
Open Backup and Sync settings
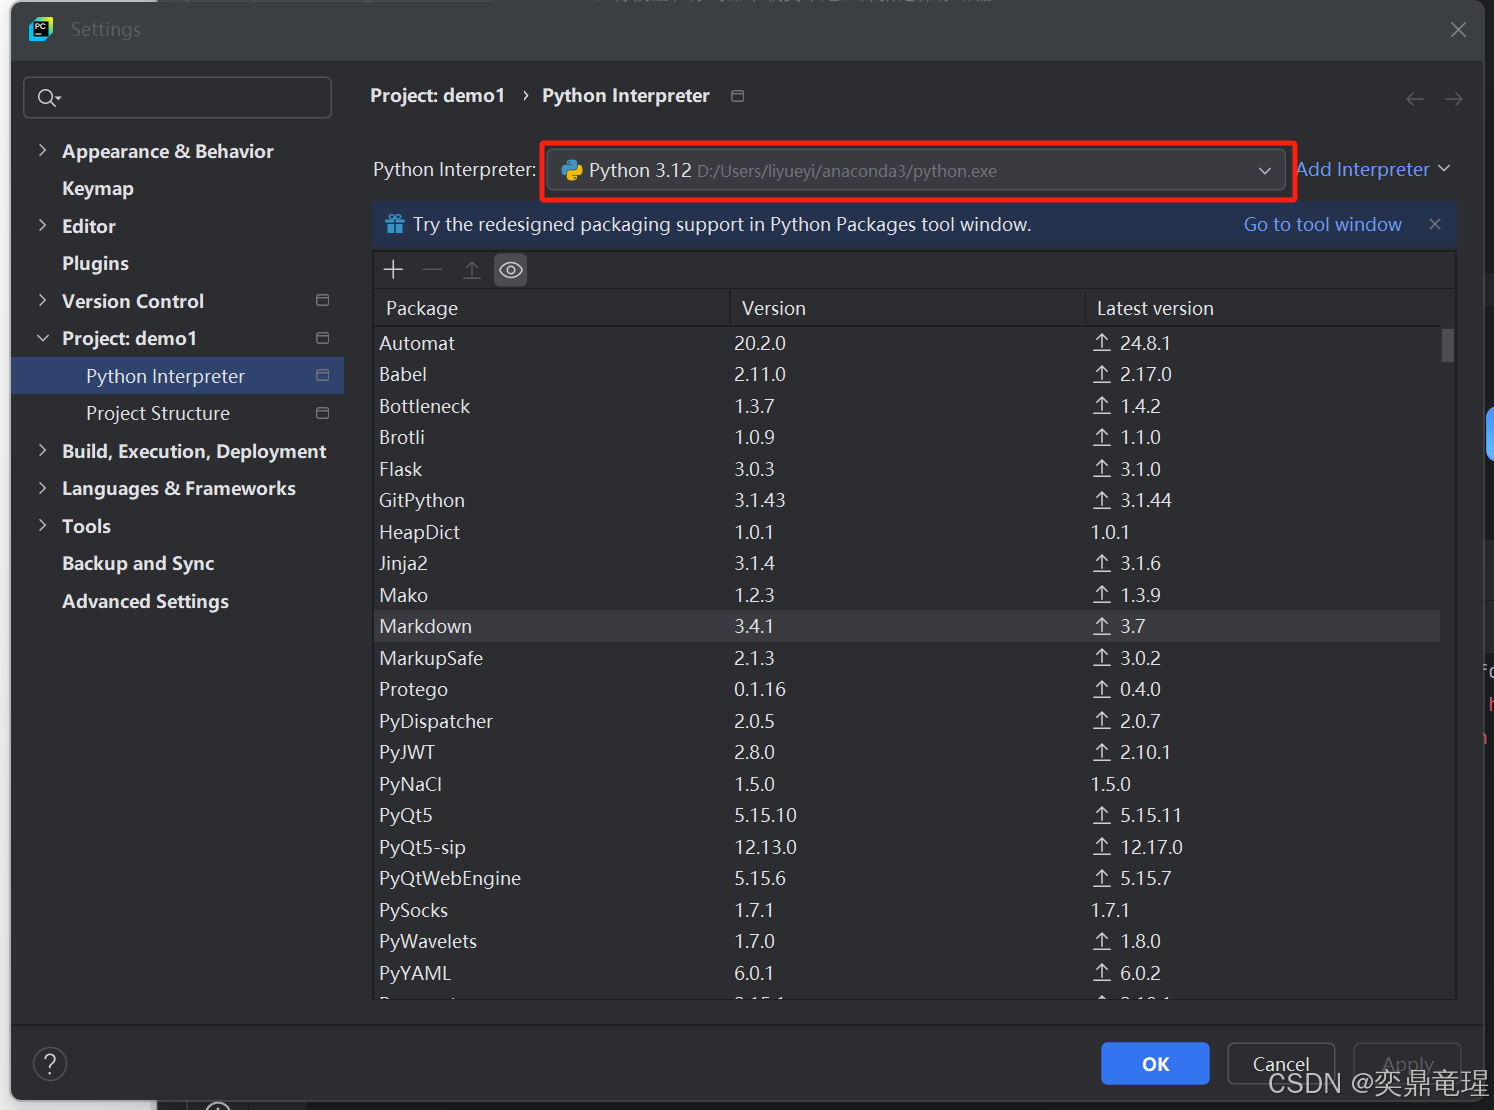click(138, 563)
